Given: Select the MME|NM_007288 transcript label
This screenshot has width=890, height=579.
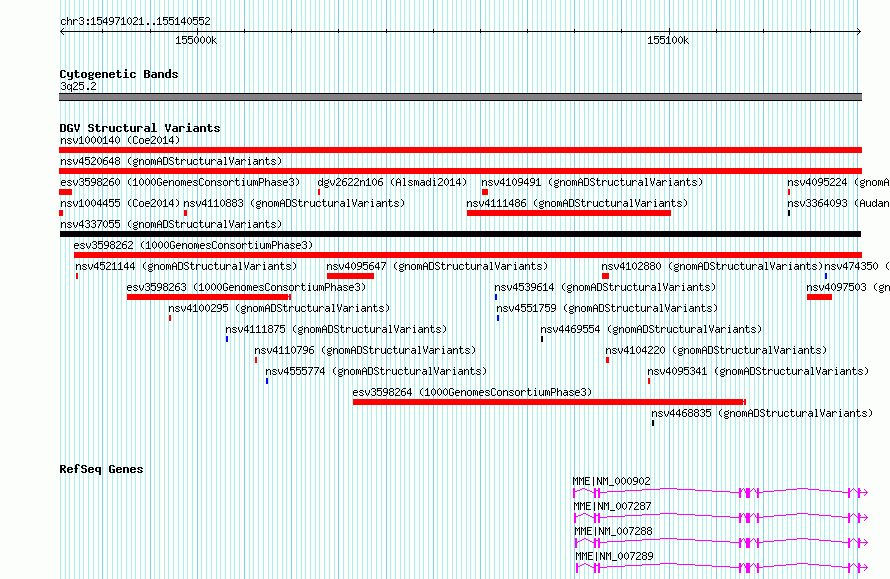Looking at the screenshot, I should 614,531.
